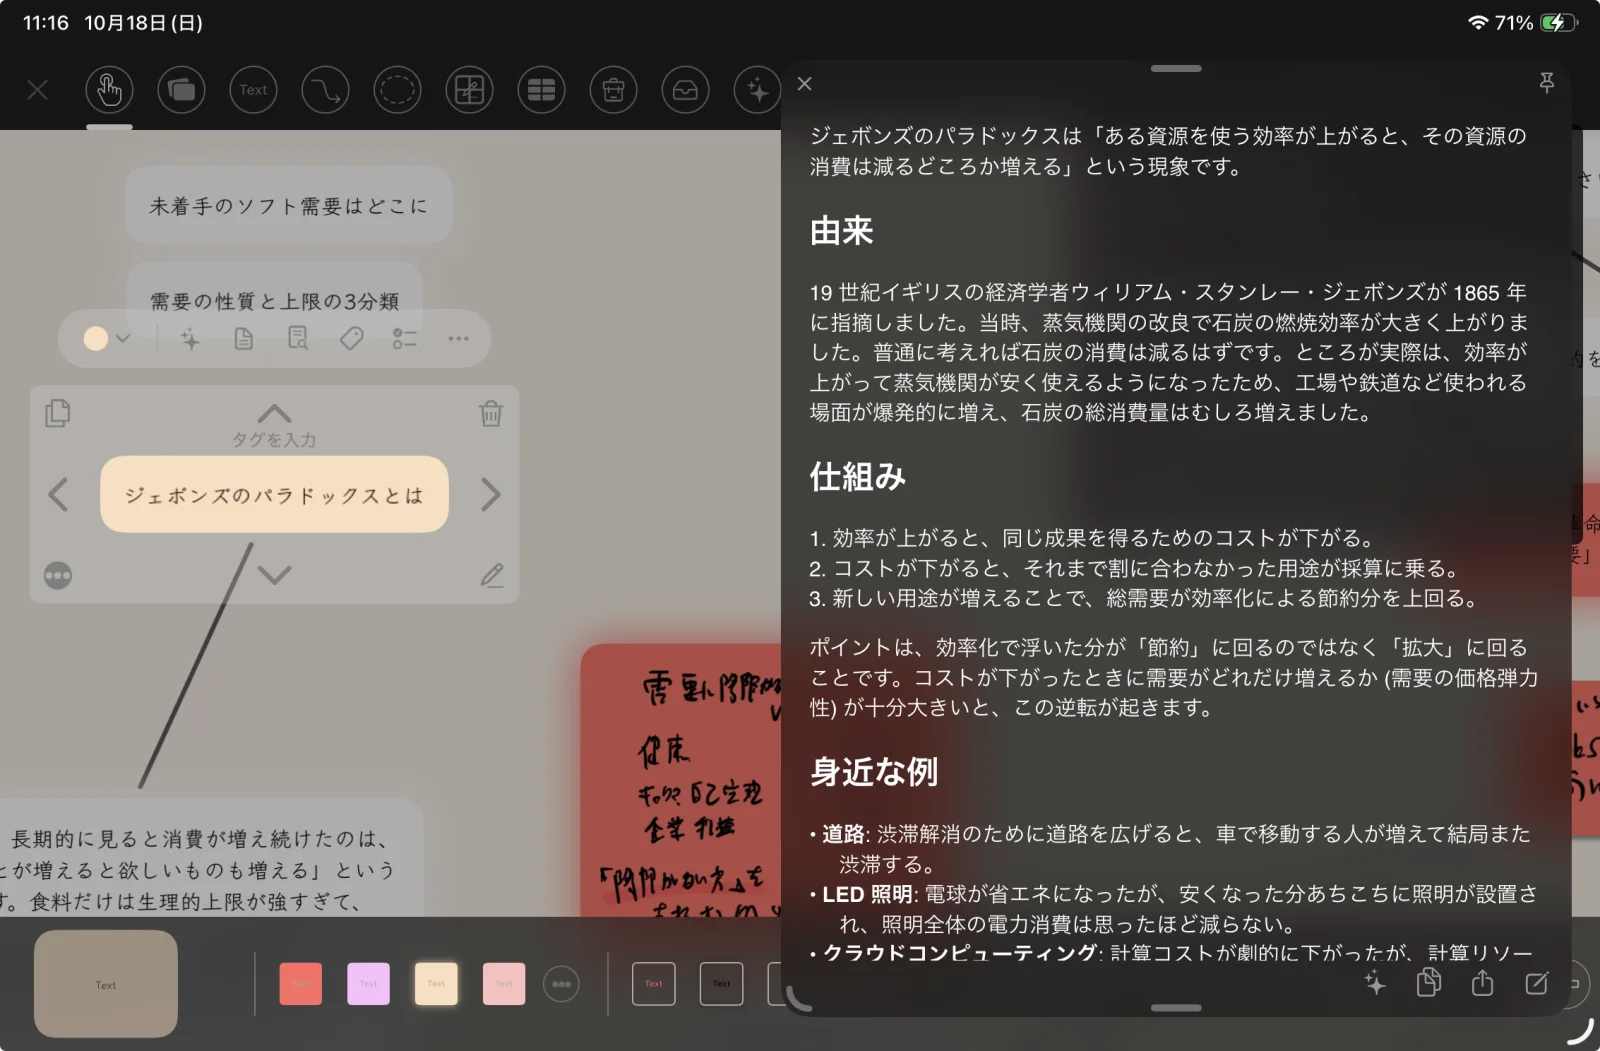Tap the AI sparkle icon in top toolbar
The height and width of the screenshot is (1051, 1600).
tap(757, 90)
